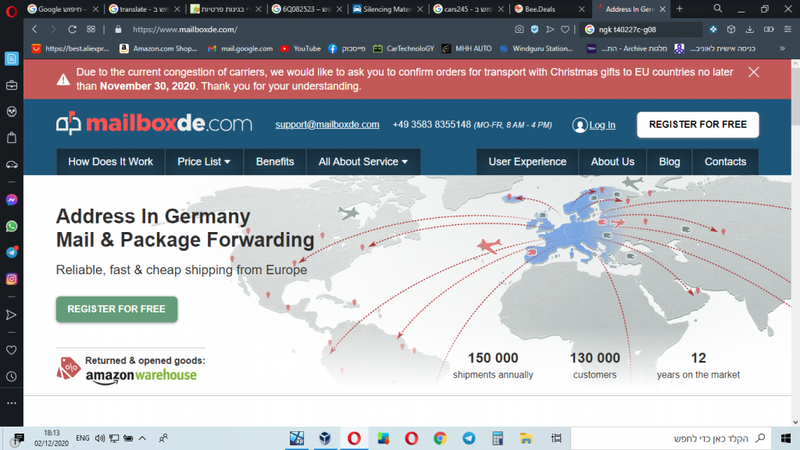Viewport: 800px width, 450px height.
Task: Dismiss the red Christmas shipping notice
Action: [x=754, y=72]
